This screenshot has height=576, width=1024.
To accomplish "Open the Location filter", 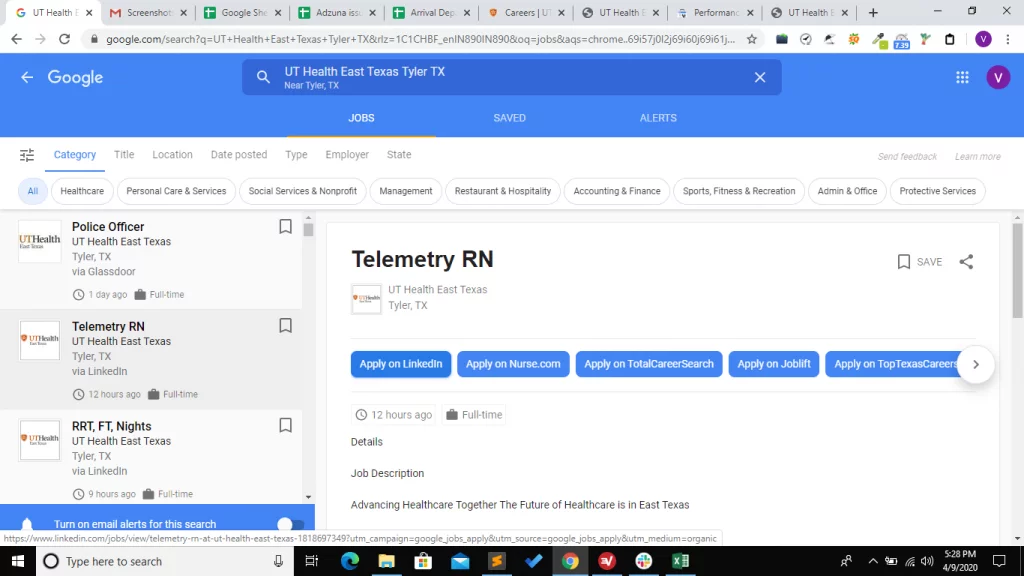I will coord(172,155).
